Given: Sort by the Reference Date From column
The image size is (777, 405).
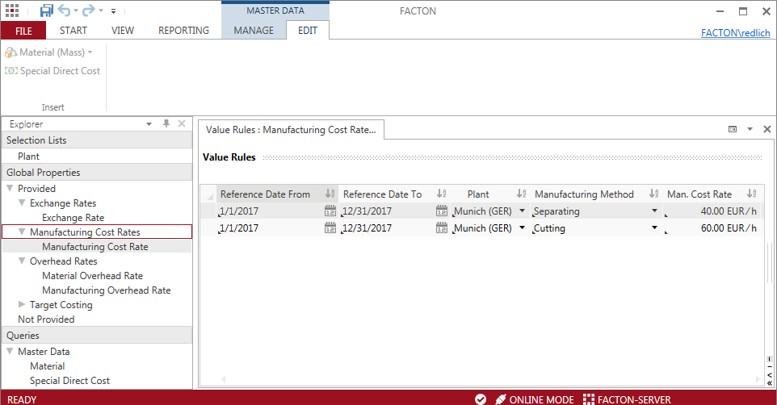Looking at the screenshot, I should (x=330, y=193).
